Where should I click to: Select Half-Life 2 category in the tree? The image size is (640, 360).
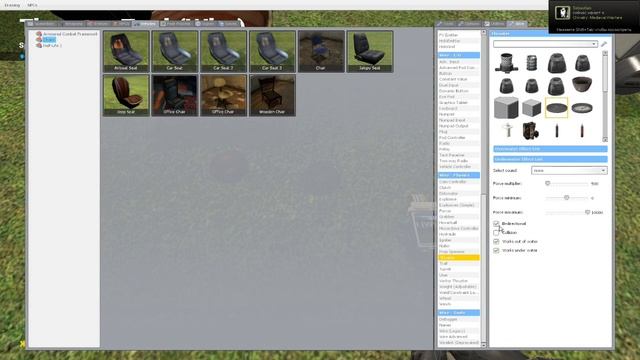click(x=52, y=45)
